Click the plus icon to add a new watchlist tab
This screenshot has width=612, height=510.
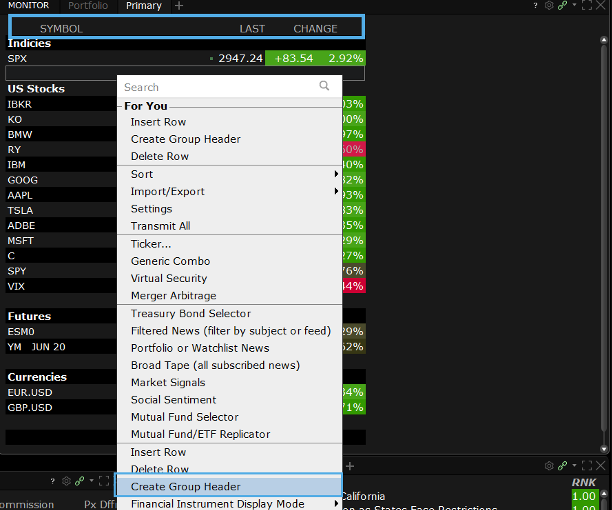point(179,6)
